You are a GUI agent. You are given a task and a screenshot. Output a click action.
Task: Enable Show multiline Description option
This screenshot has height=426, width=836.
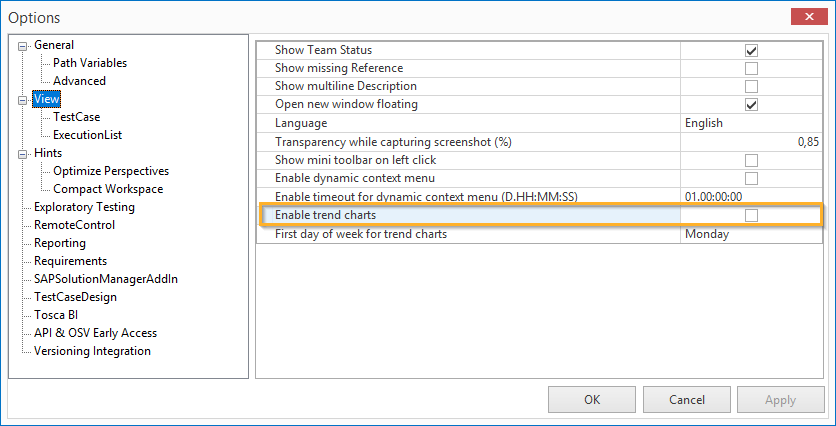751,87
